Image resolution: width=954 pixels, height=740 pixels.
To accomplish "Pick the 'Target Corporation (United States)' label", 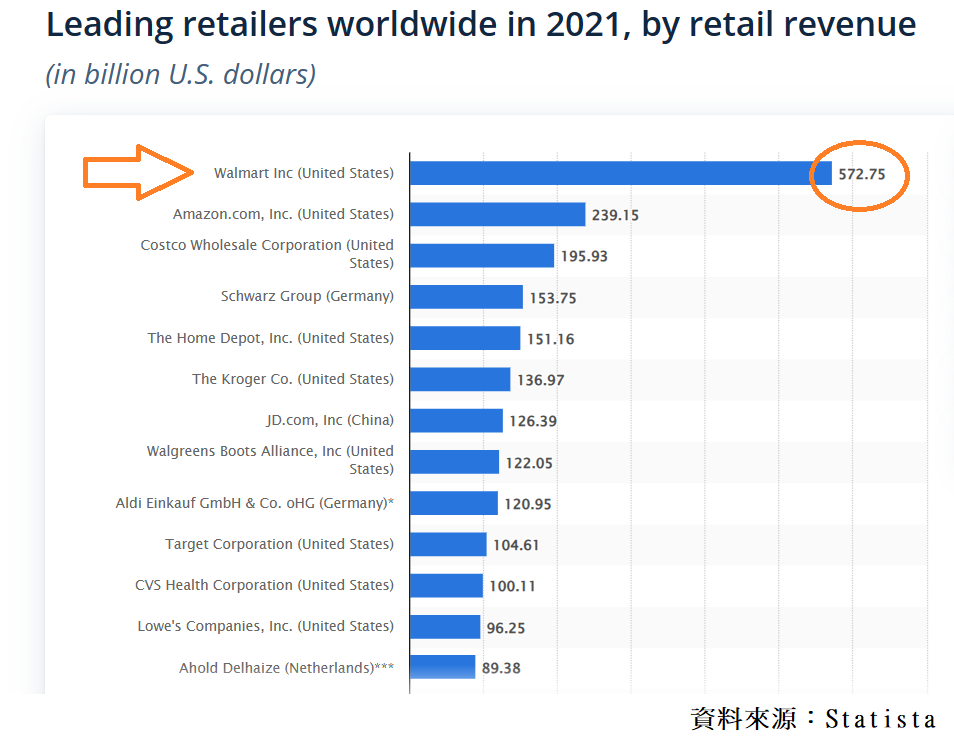I will pyautogui.click(x=279, y=544).
